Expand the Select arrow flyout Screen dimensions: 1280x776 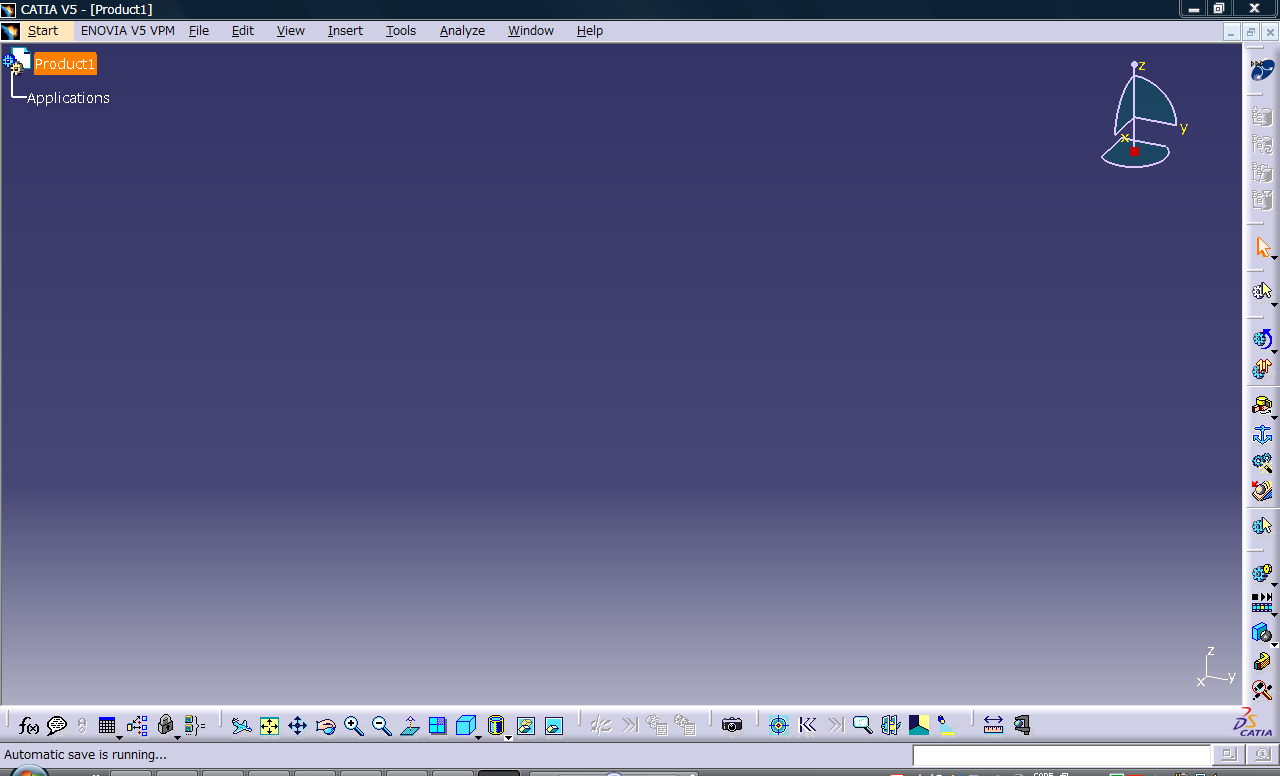click(x=1274, y=258)
